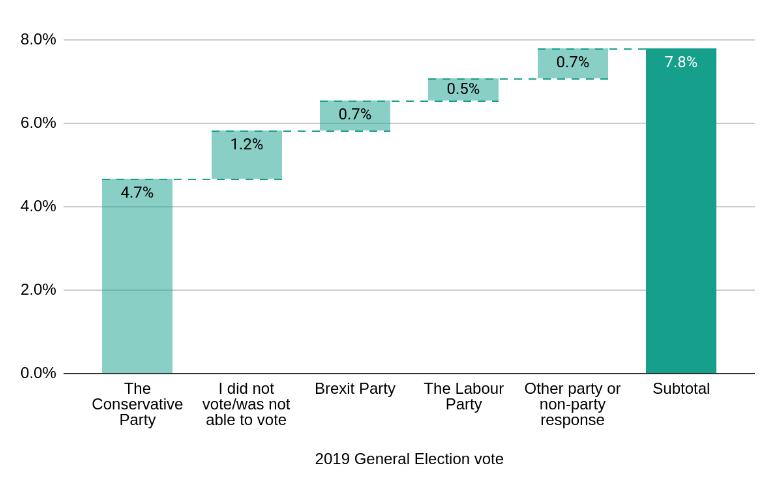Image resolution: width=781 pixels, height=491 pixels.
Task: Select 'Other party or non-party response' label
Action: (572, 404)
